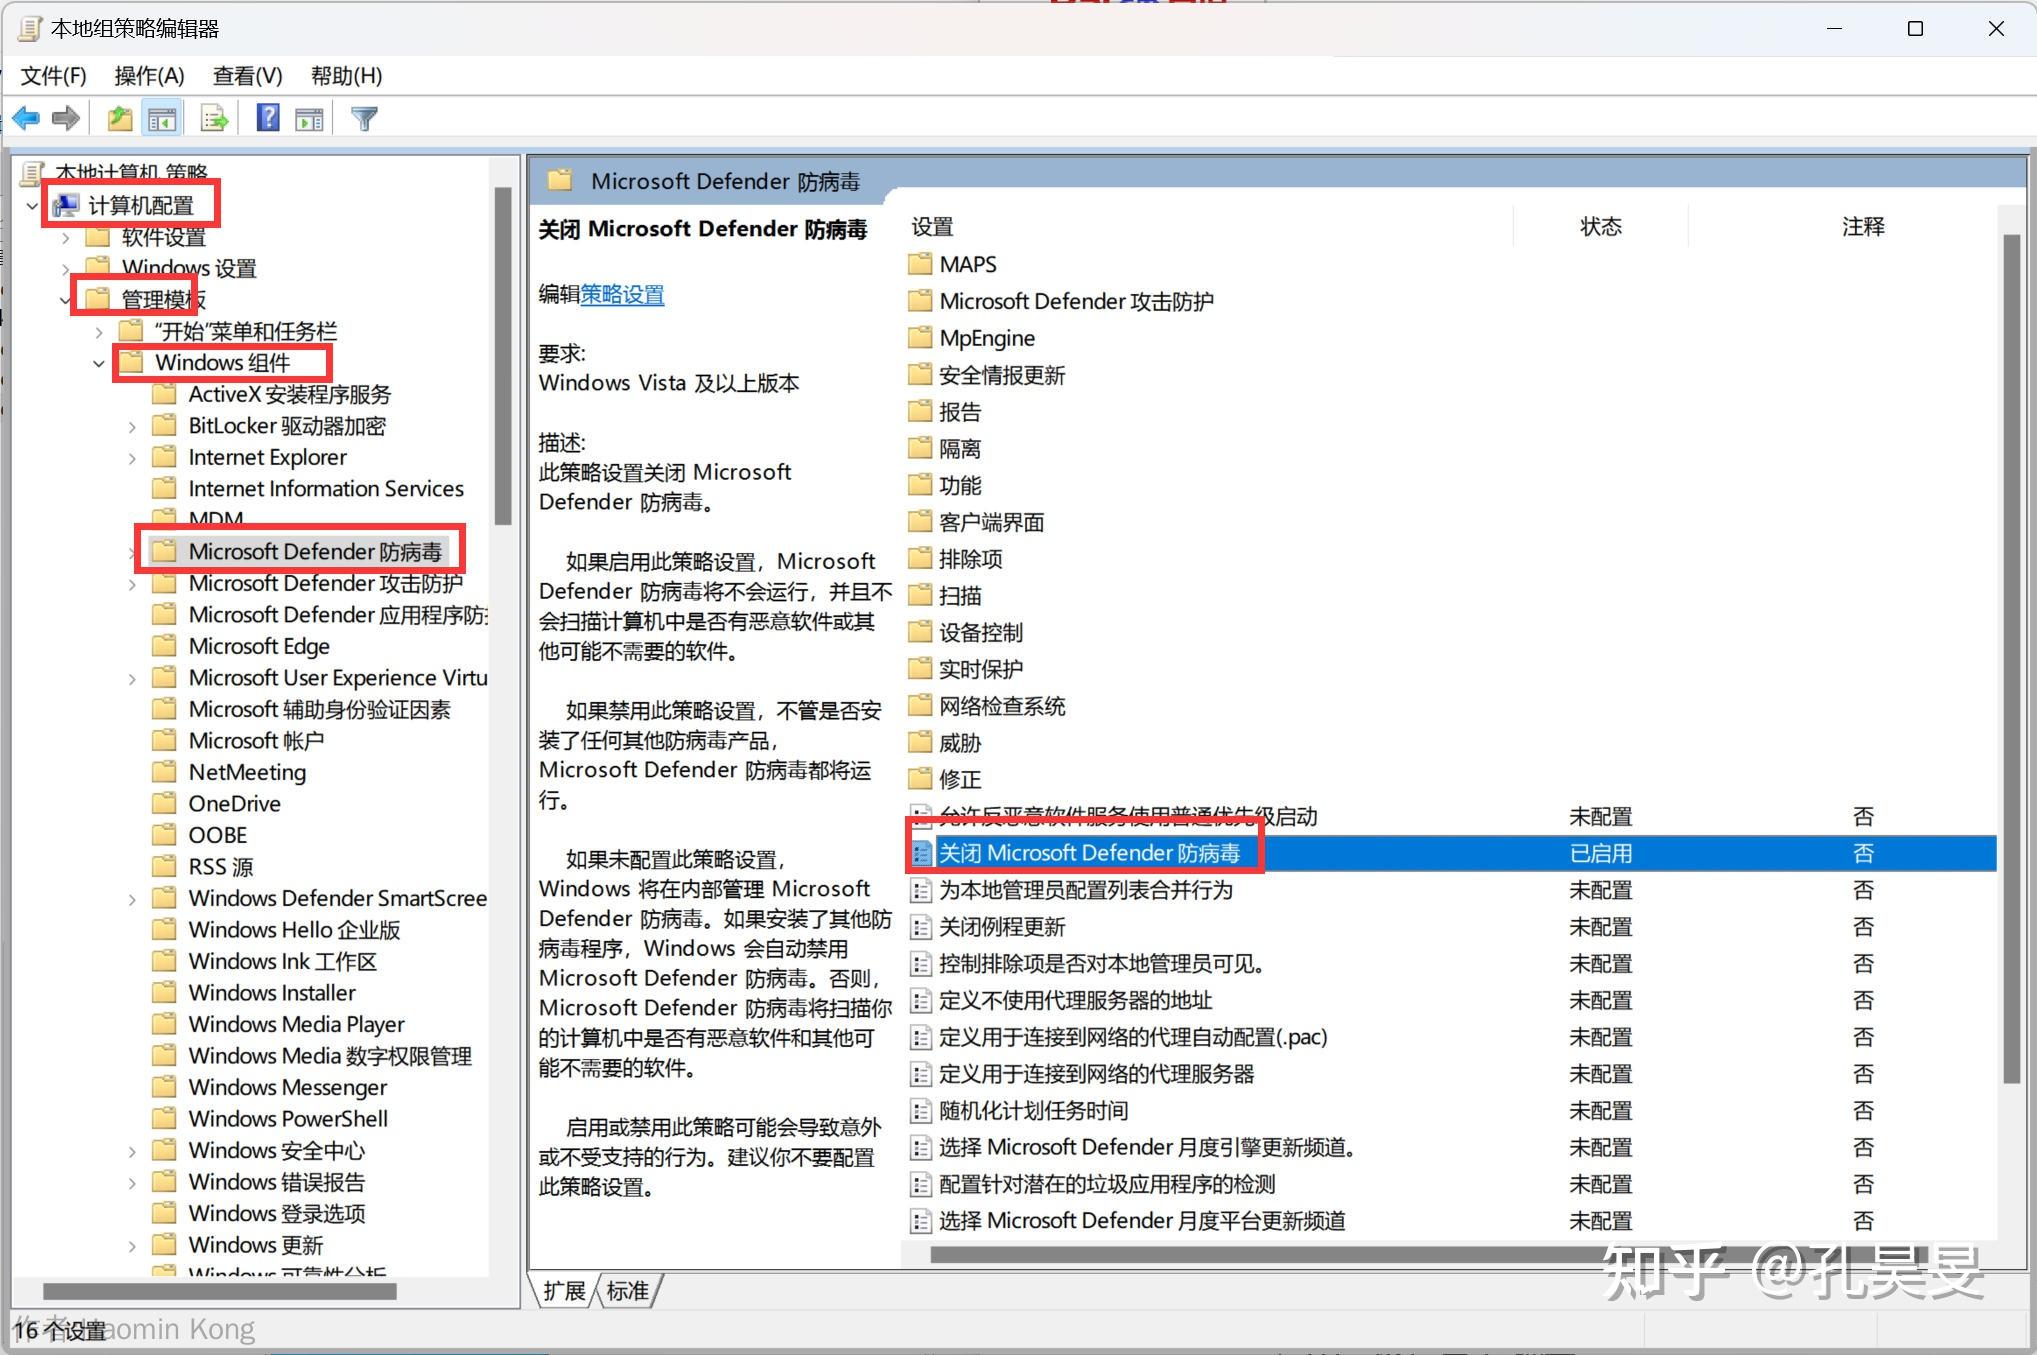Sort by the 注释 column header
The width and height of the screenshot is (2037, 1355).
[x=1863, y=227]
